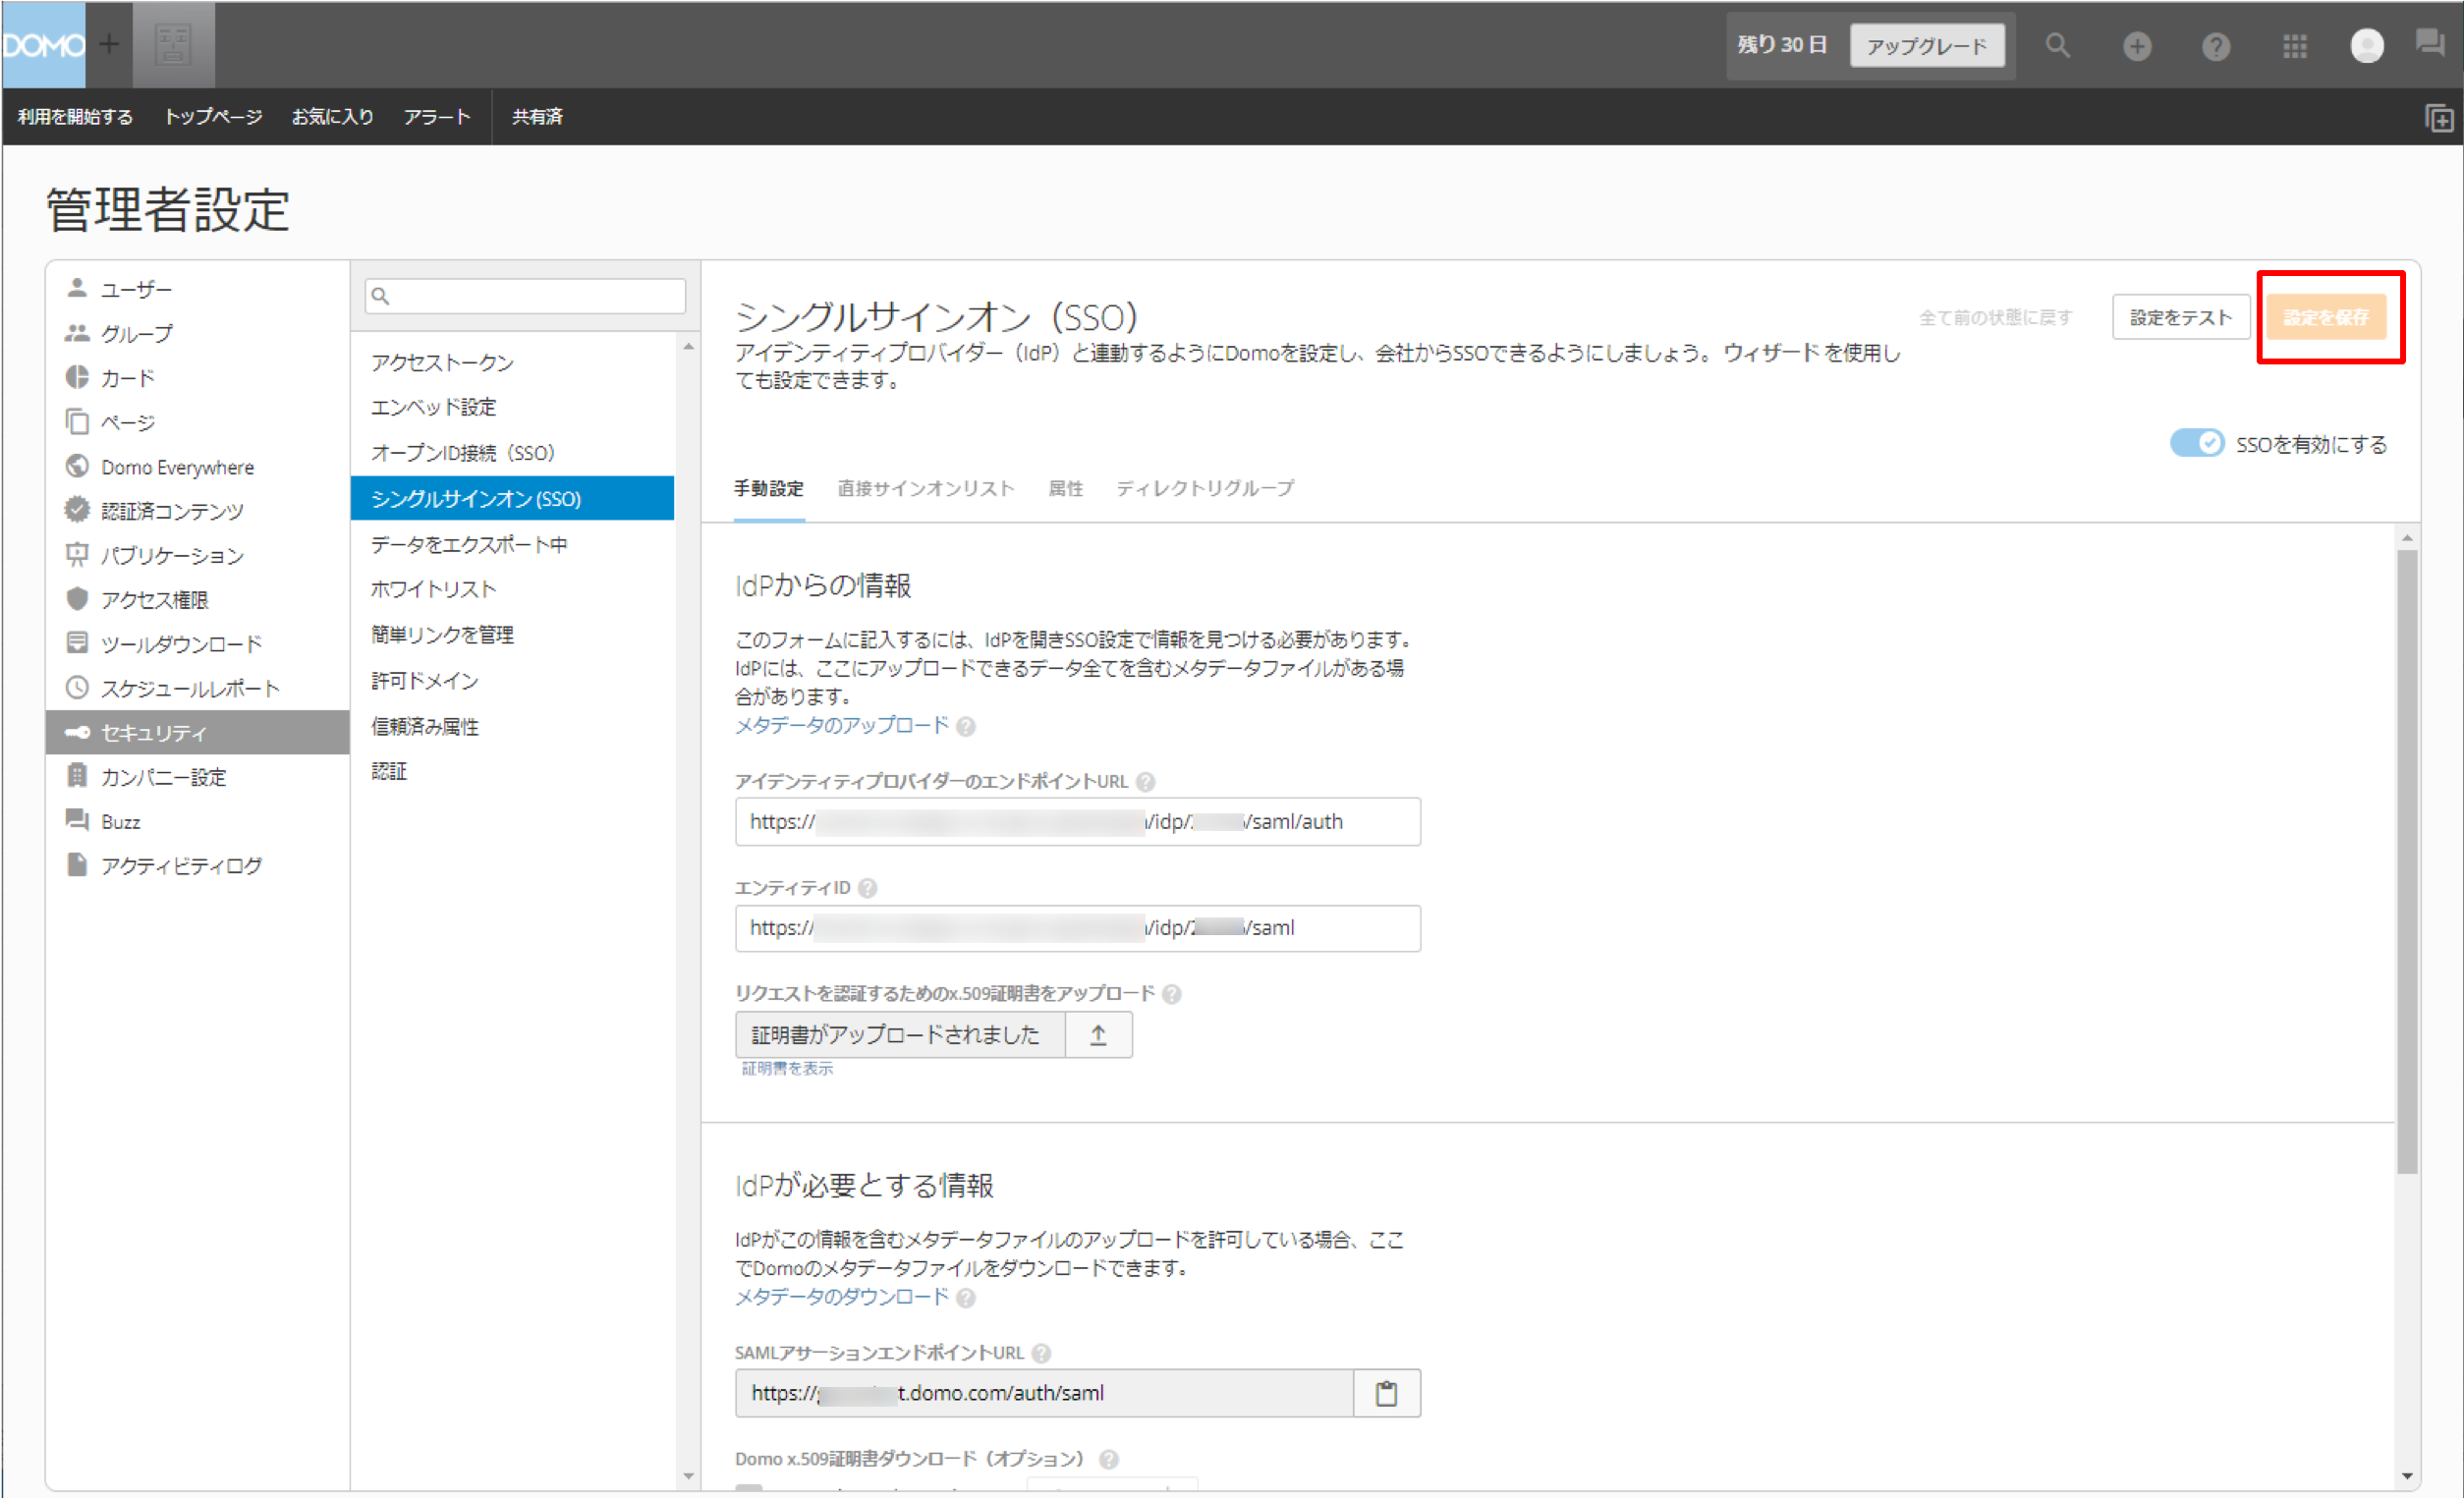This screenshot has height=1498, width=2464.
Task: Select セキュリティ in sidebar
Action: pos(198,732)
